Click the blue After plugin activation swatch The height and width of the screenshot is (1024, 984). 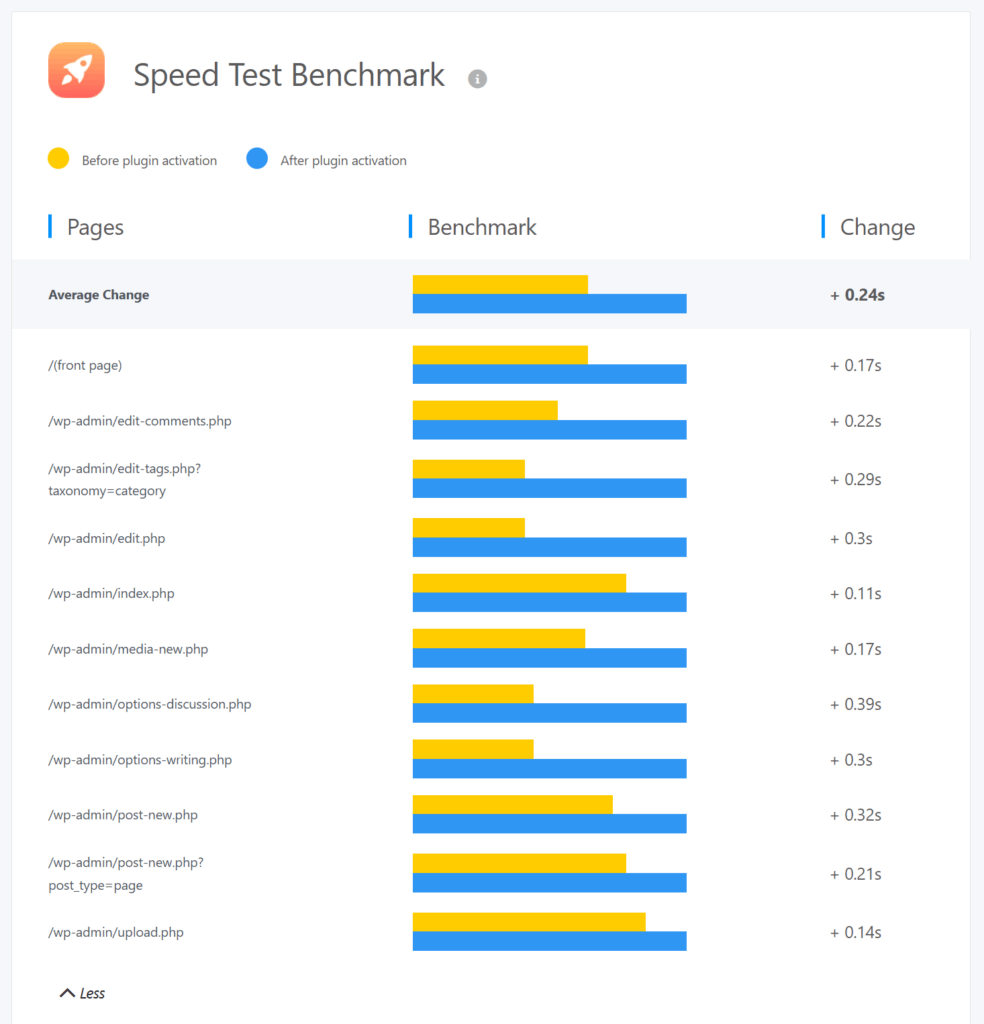[257, 159]
